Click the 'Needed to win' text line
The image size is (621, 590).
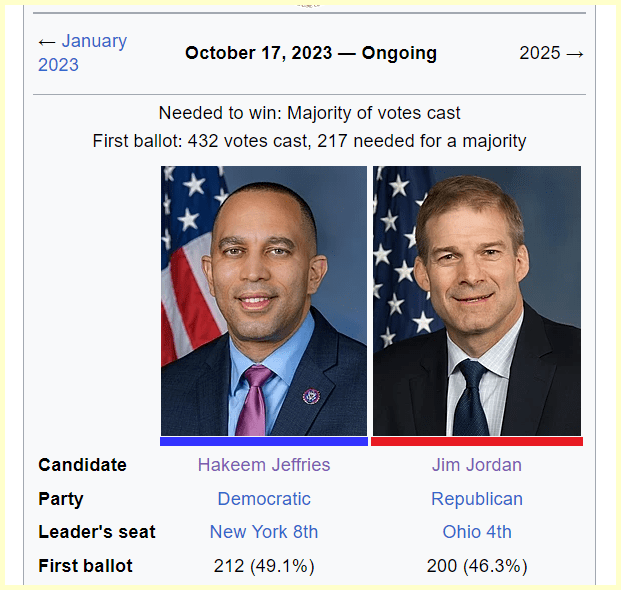310,113
